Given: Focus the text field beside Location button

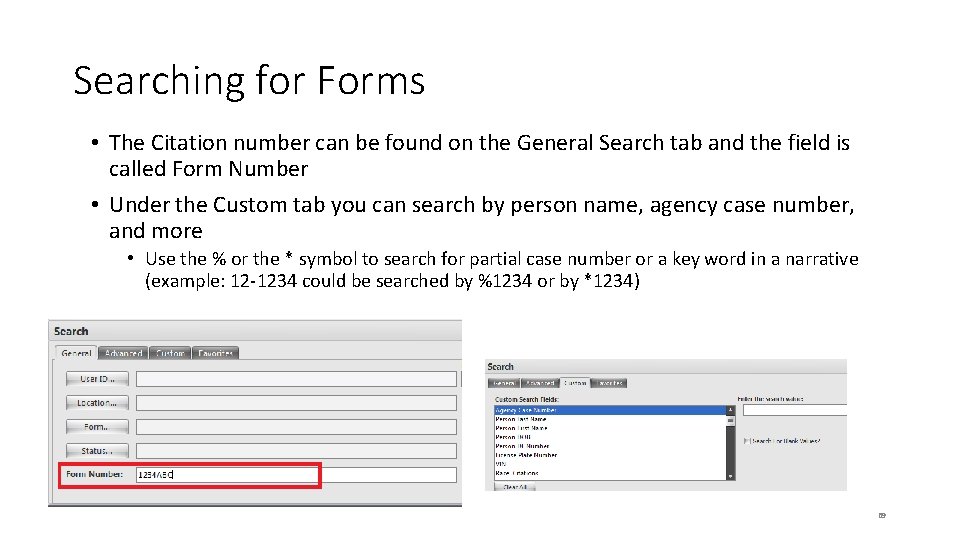Looking at the screenshot, I should (x=296, y=403).
